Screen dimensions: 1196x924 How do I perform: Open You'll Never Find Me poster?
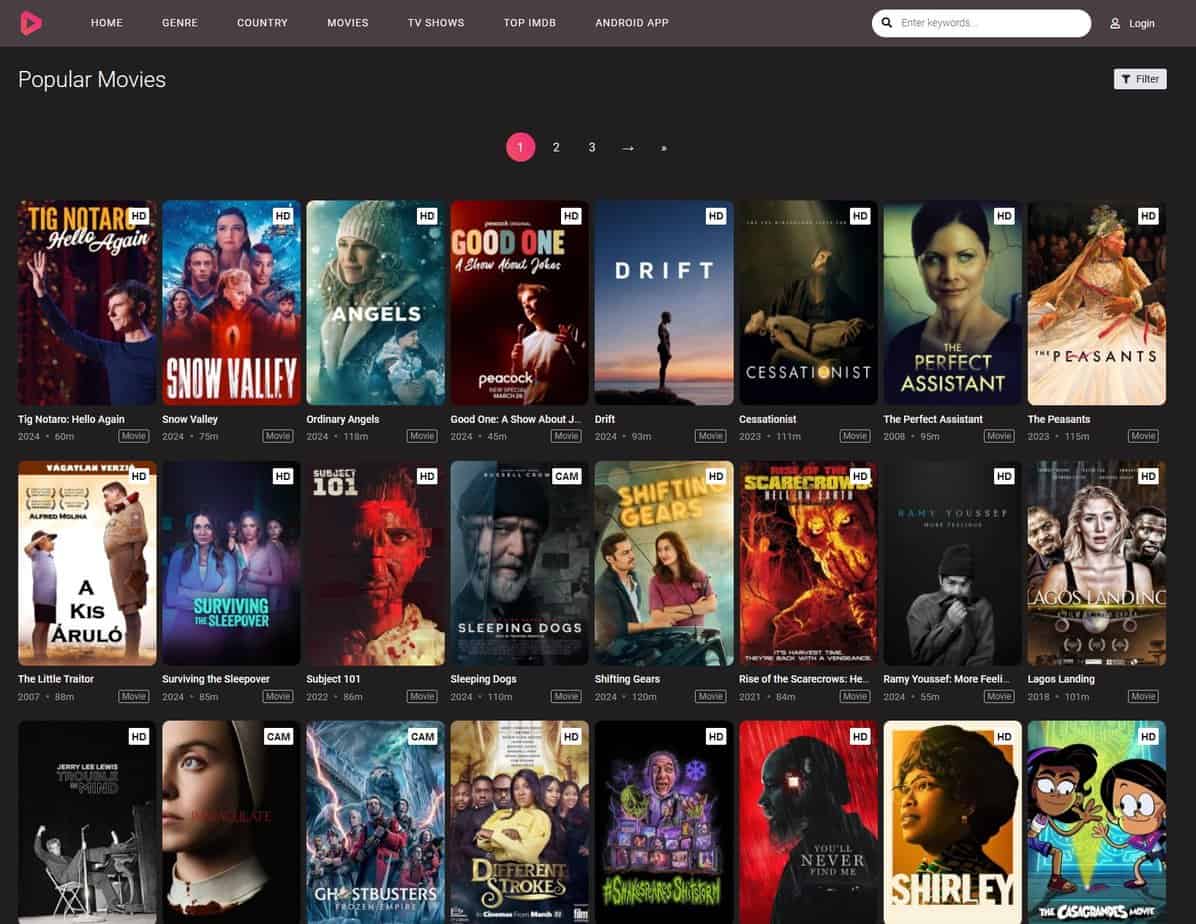click(x=808, y=823)
